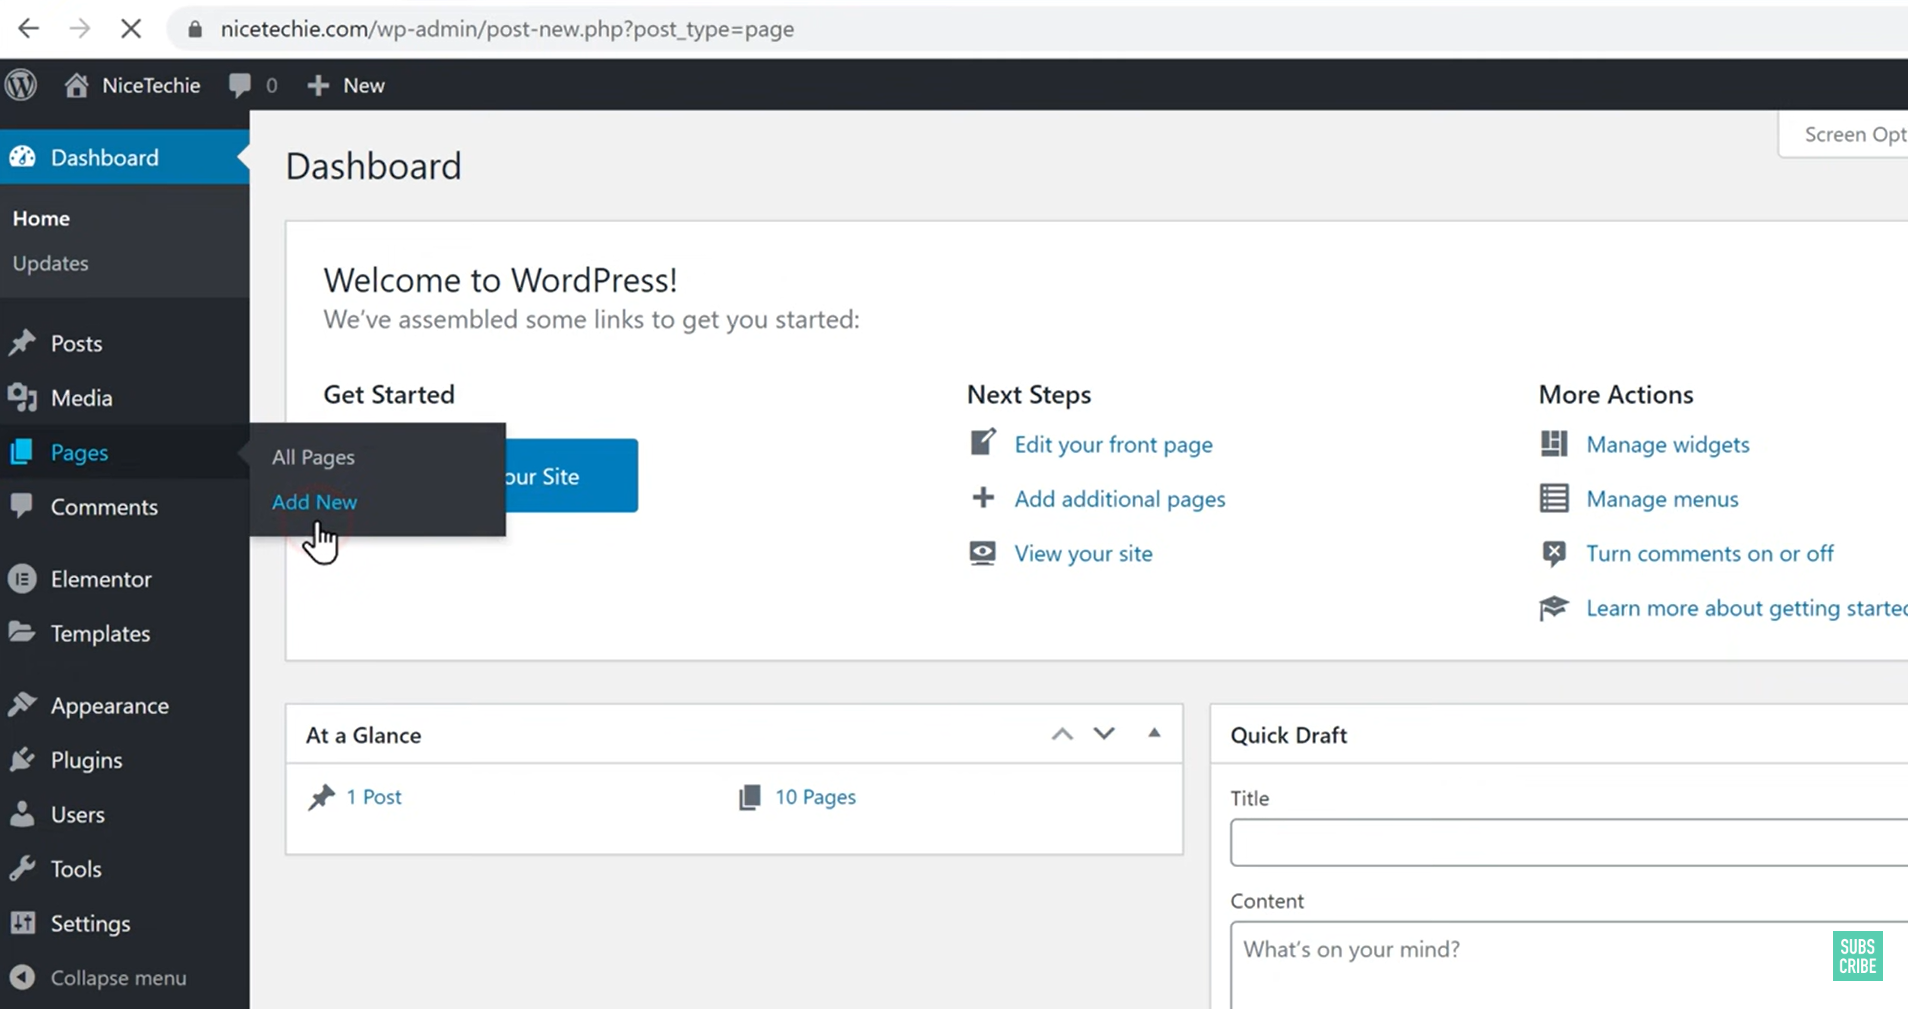Click the Appearance brush icon
Screen dimensions: 1908x1009
pos(22,705)
